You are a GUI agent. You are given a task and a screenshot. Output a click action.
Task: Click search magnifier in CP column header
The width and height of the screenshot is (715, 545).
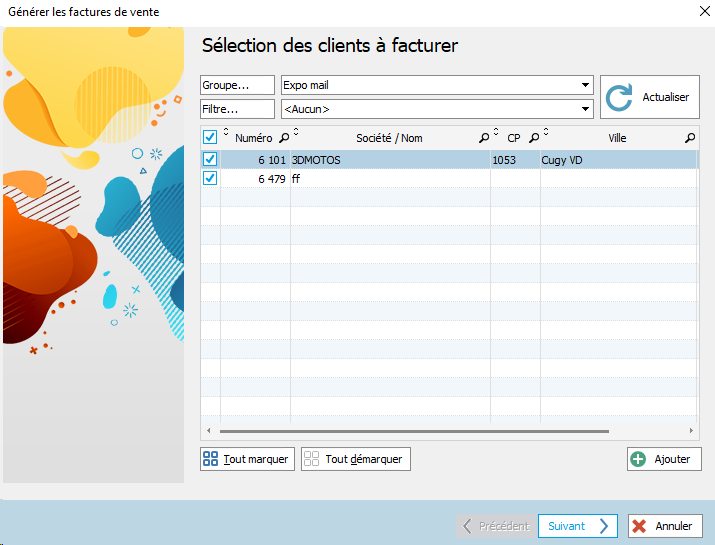[534, 138]
